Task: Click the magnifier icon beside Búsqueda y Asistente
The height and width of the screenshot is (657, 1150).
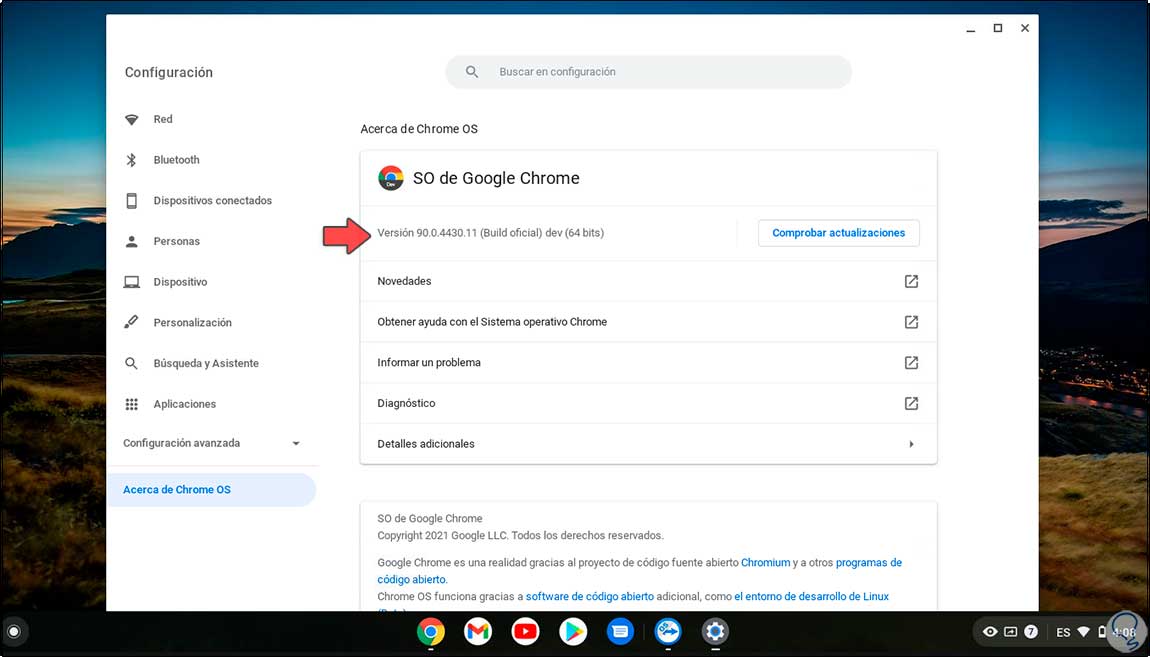Action: pyautogui.click(x=131, y=364)
